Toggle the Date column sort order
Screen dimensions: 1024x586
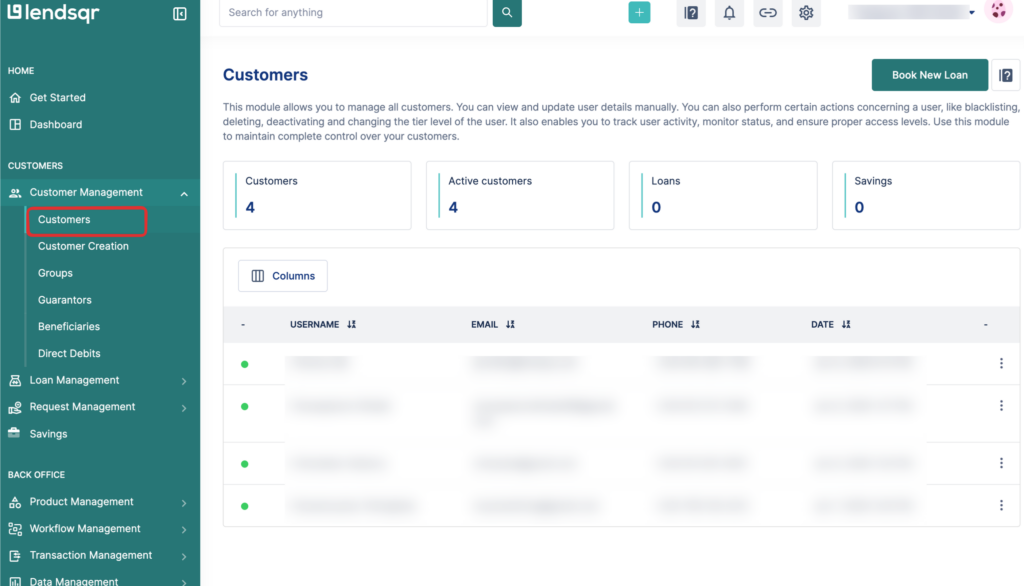click(x=846, y=324)
